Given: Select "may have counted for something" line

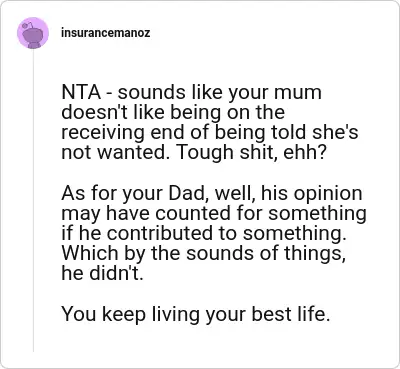Looking at the screenshot, I should click(x=214, y=214).
